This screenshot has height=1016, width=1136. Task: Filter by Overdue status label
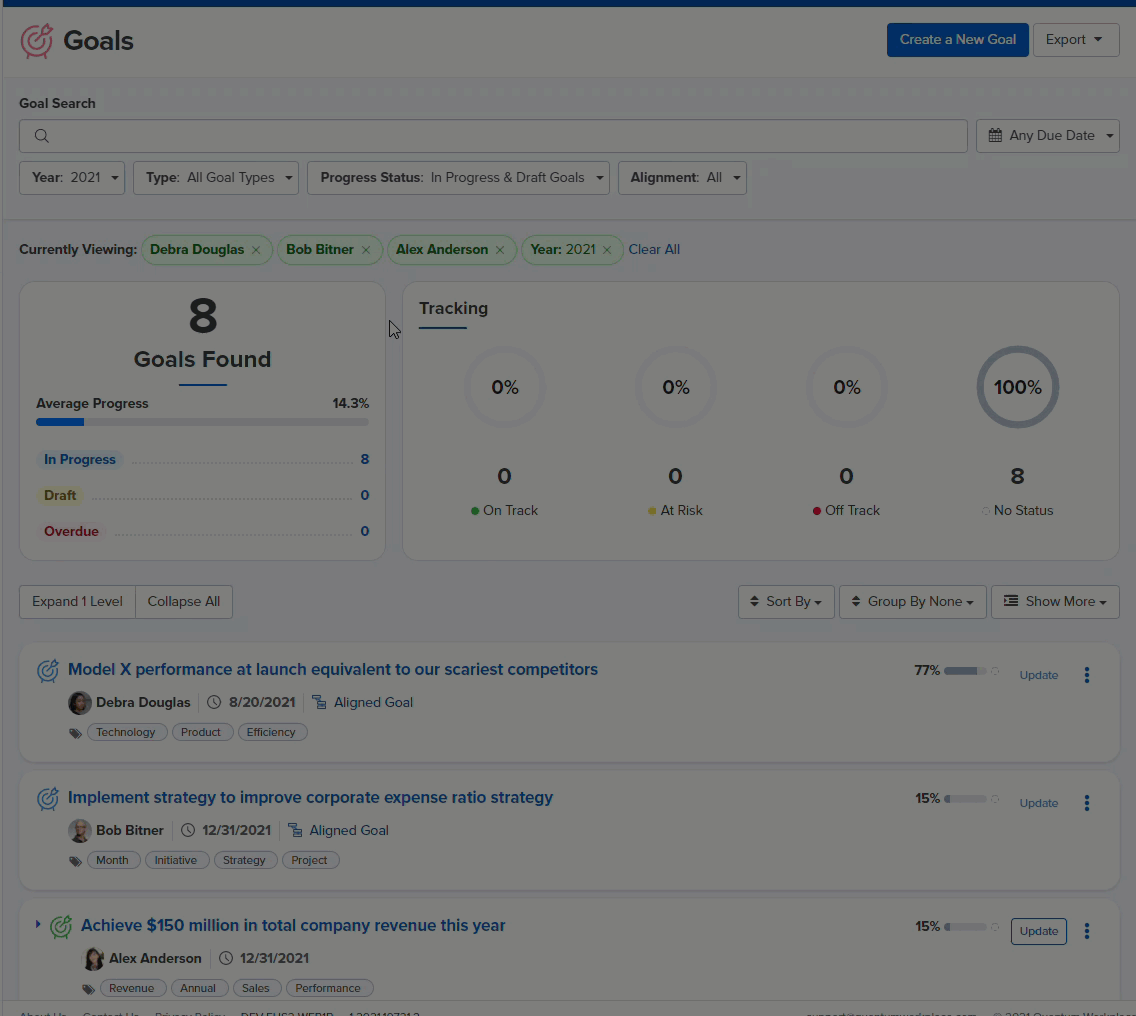[x=71, y=531]
